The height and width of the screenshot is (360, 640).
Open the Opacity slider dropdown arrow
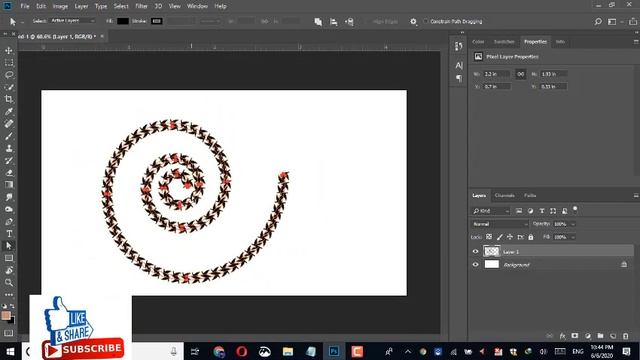click(x=573, y=224)
